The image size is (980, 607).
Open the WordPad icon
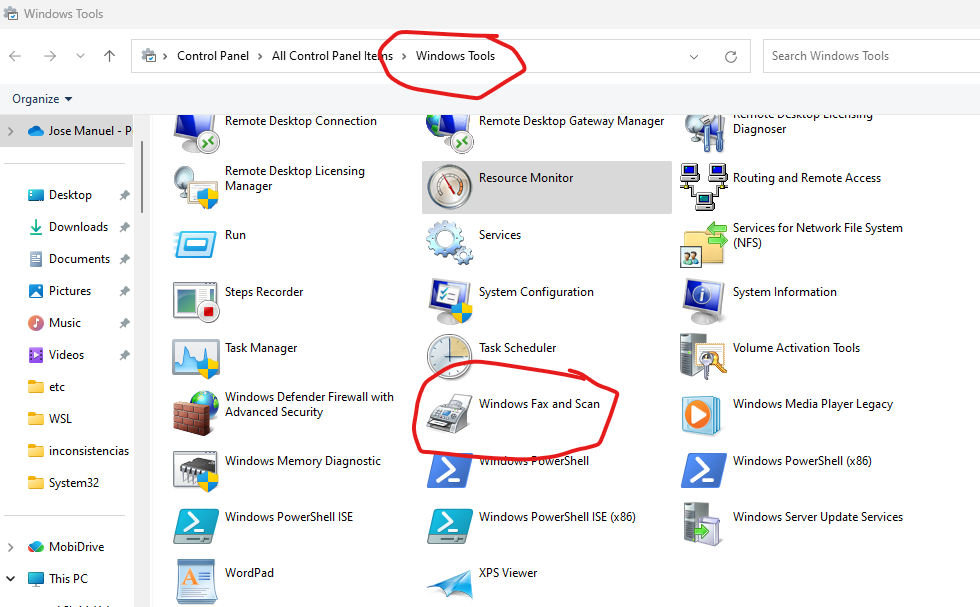click(196, 581)
